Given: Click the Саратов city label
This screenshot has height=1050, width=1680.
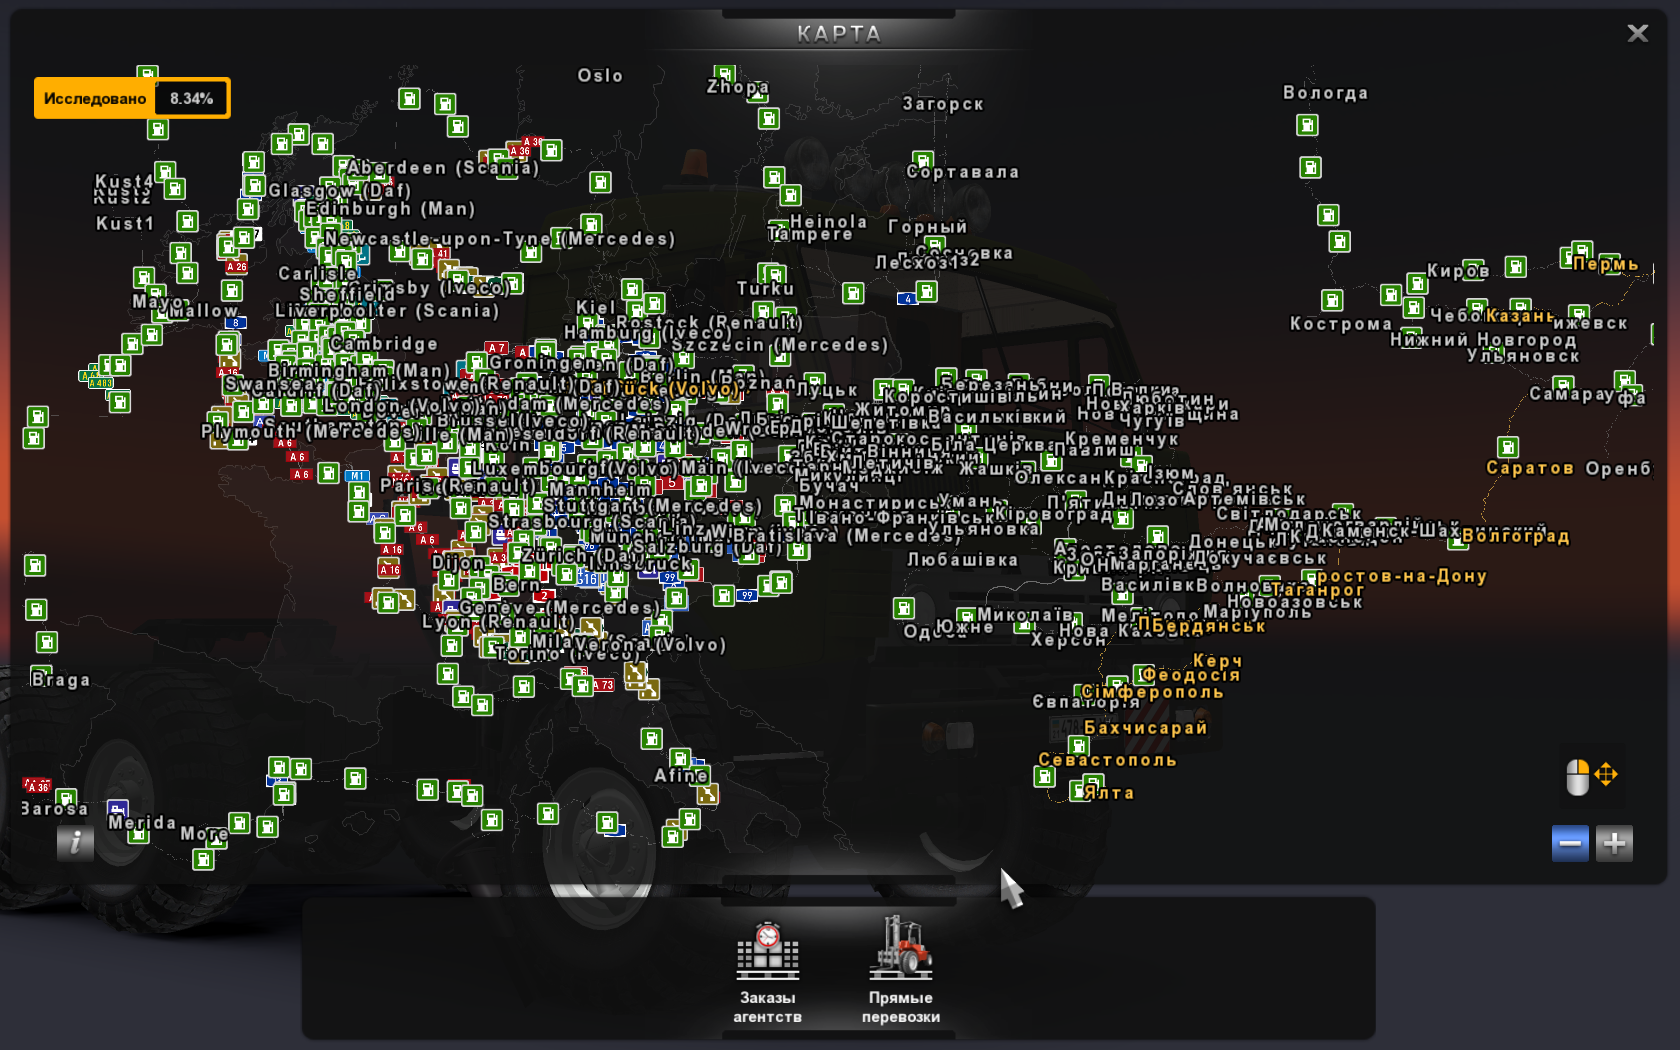Looking at the screenshot, I should click(1529, 468).
